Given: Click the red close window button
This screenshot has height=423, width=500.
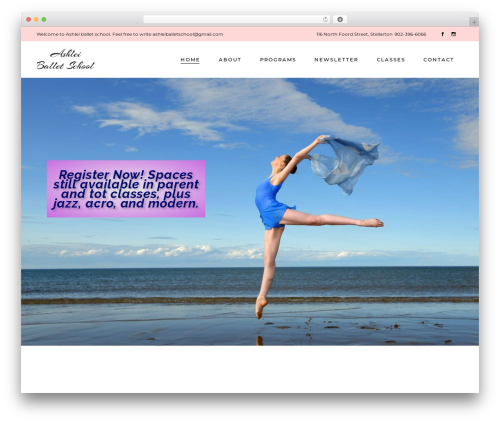Looking at the screenshot, I should 29,20.
